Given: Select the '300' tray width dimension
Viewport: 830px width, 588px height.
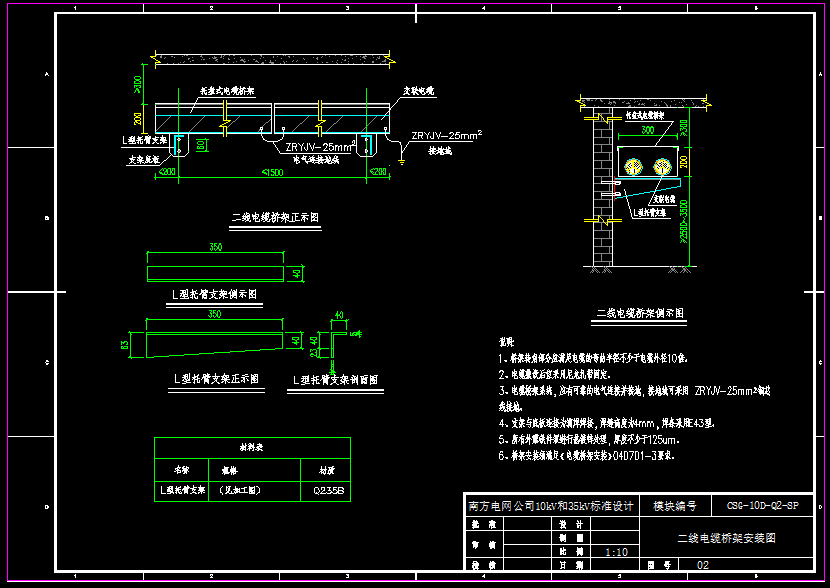Looking at the screenshot, I should click(647, 130).
